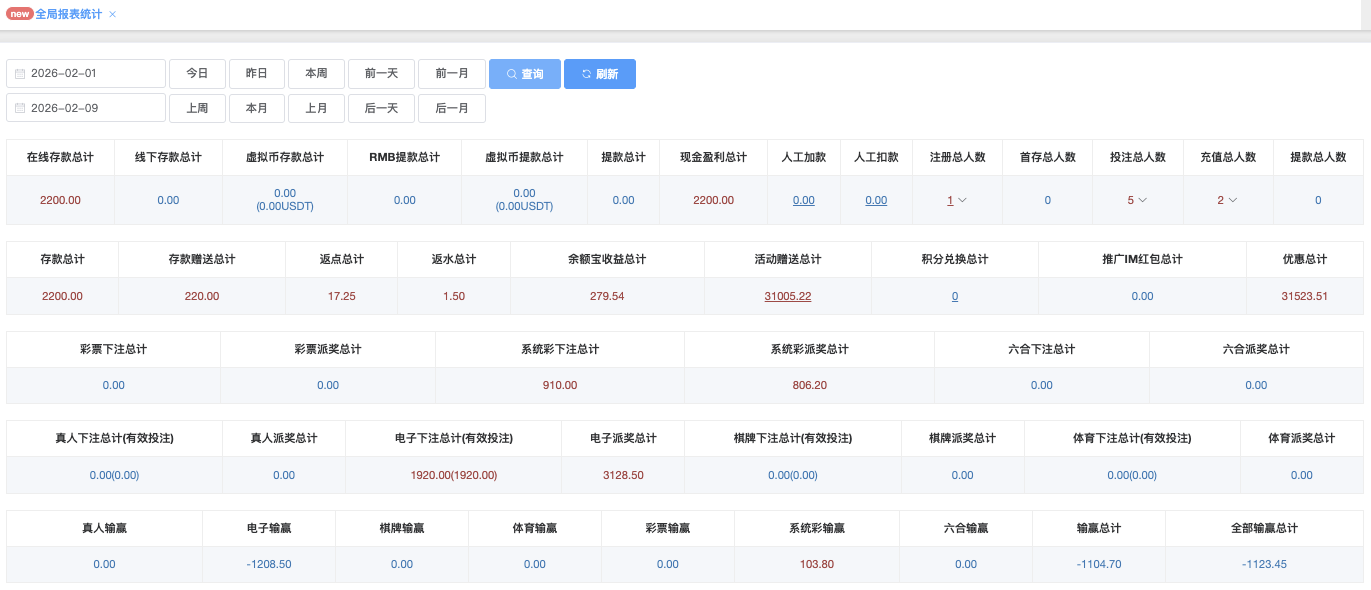The image size is (1371, 590).
Task: Open the 人工加款 0.00 link
Action: (x=803, y=200)
